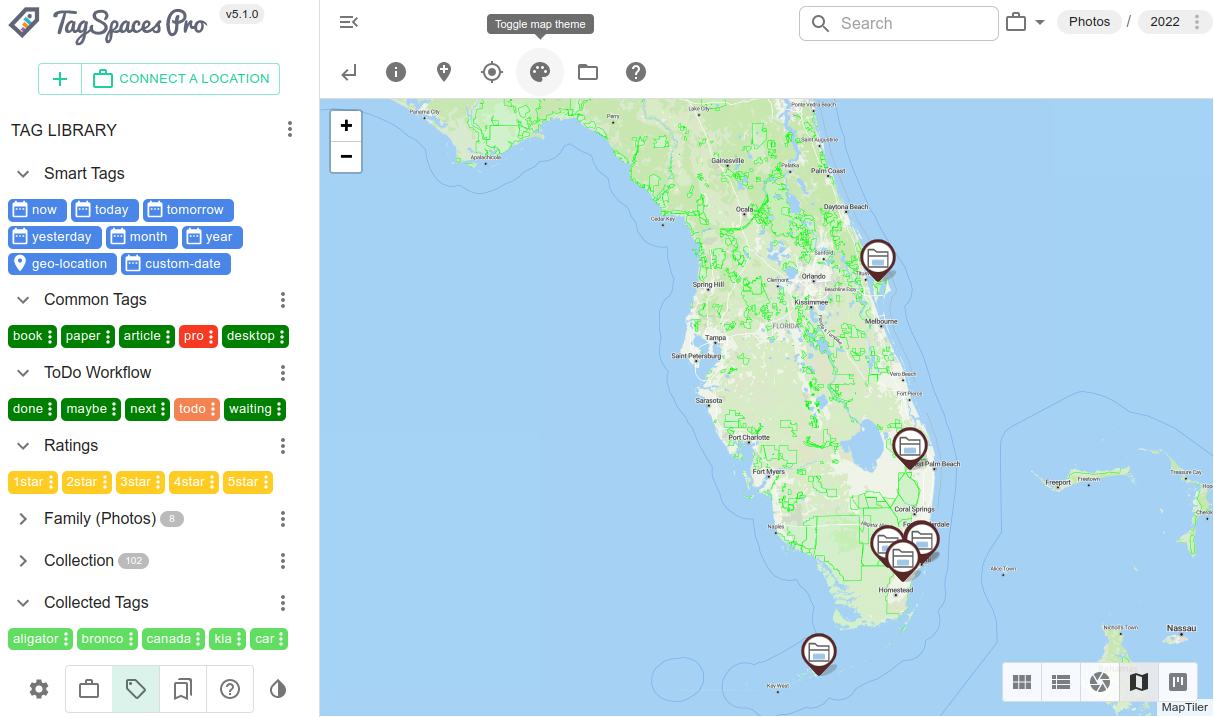Viewport: 1214px width, 717px height.
Task: Open ToDo Workflow group options menu
Action: pyautogui.click(x=283, y=373)
